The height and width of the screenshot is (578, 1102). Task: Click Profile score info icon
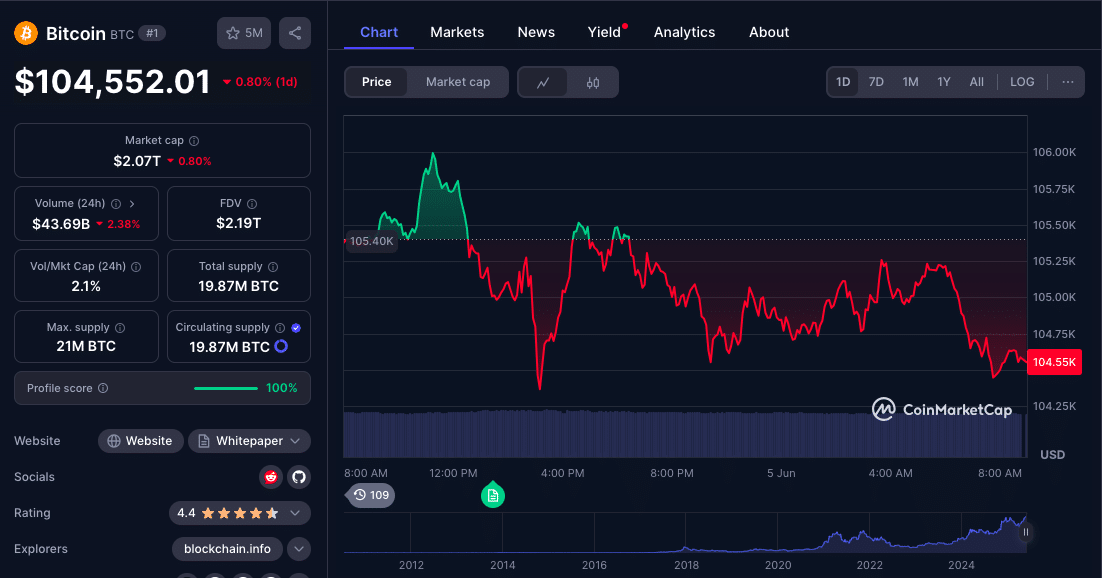(103, 388)
